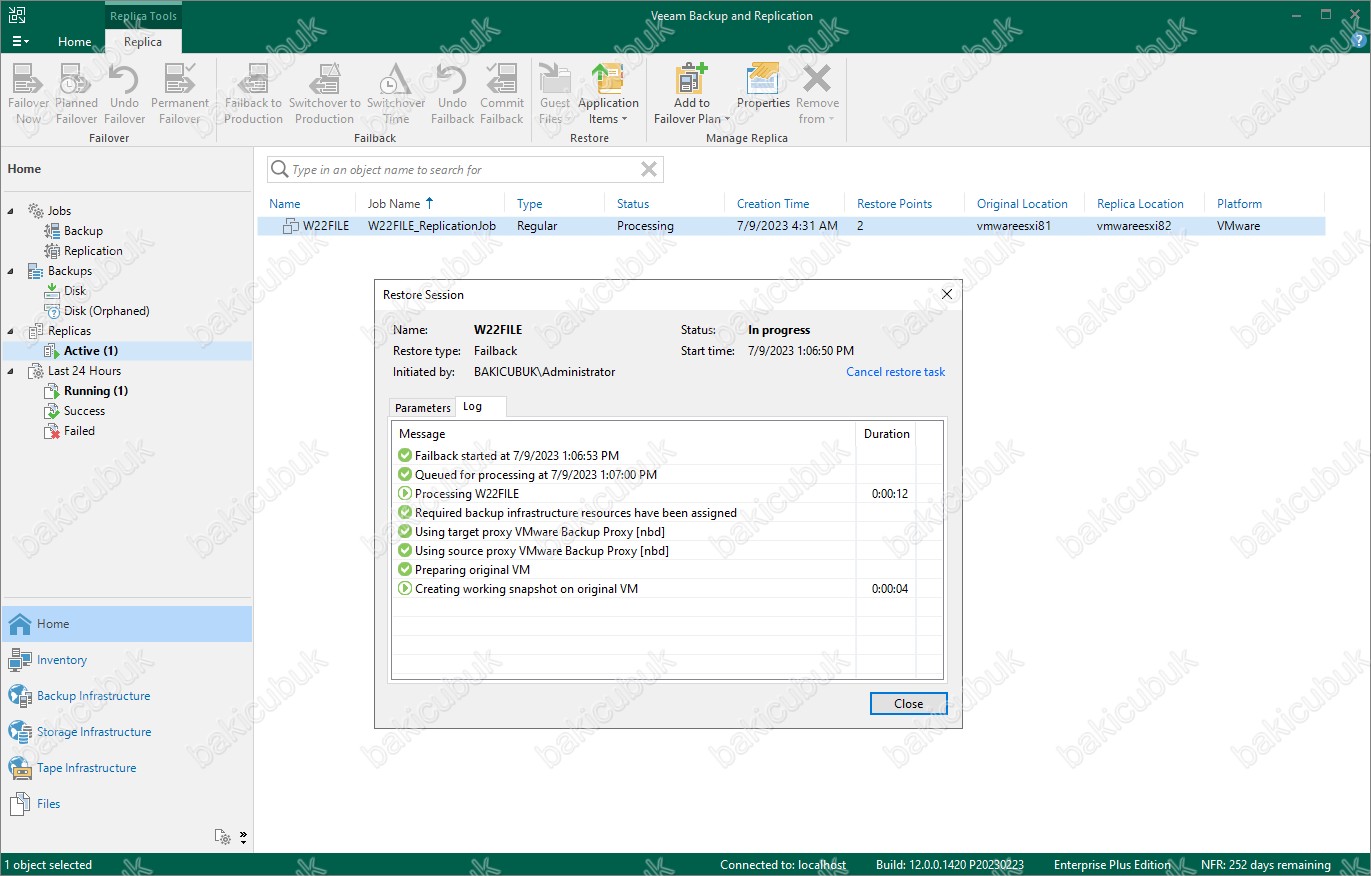
Task: Open the Tape Infrastructure view
Action: click(127, 768)
